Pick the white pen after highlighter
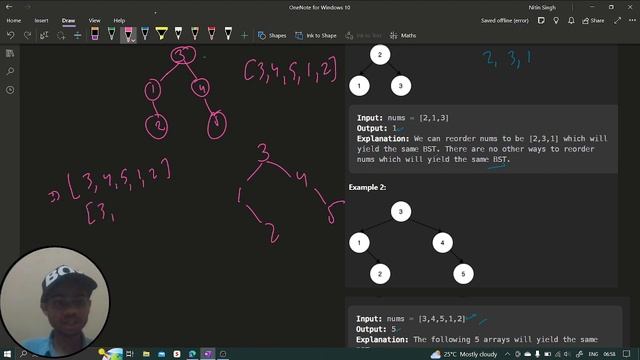640x360 pixels. click(178, 33)
